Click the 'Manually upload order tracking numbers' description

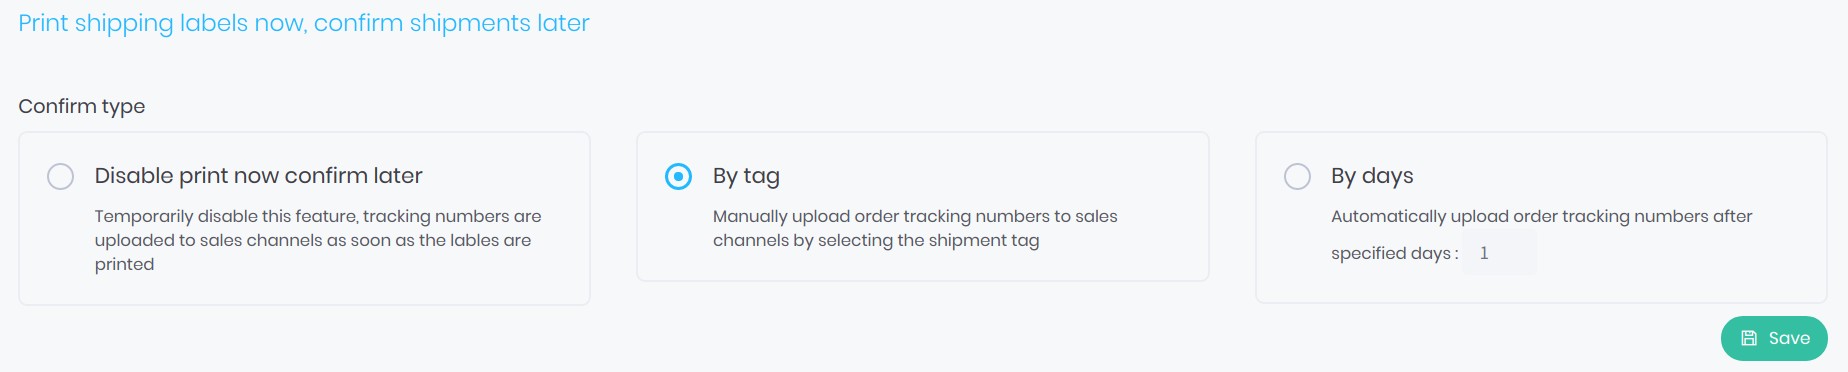(x=915, y=228)
